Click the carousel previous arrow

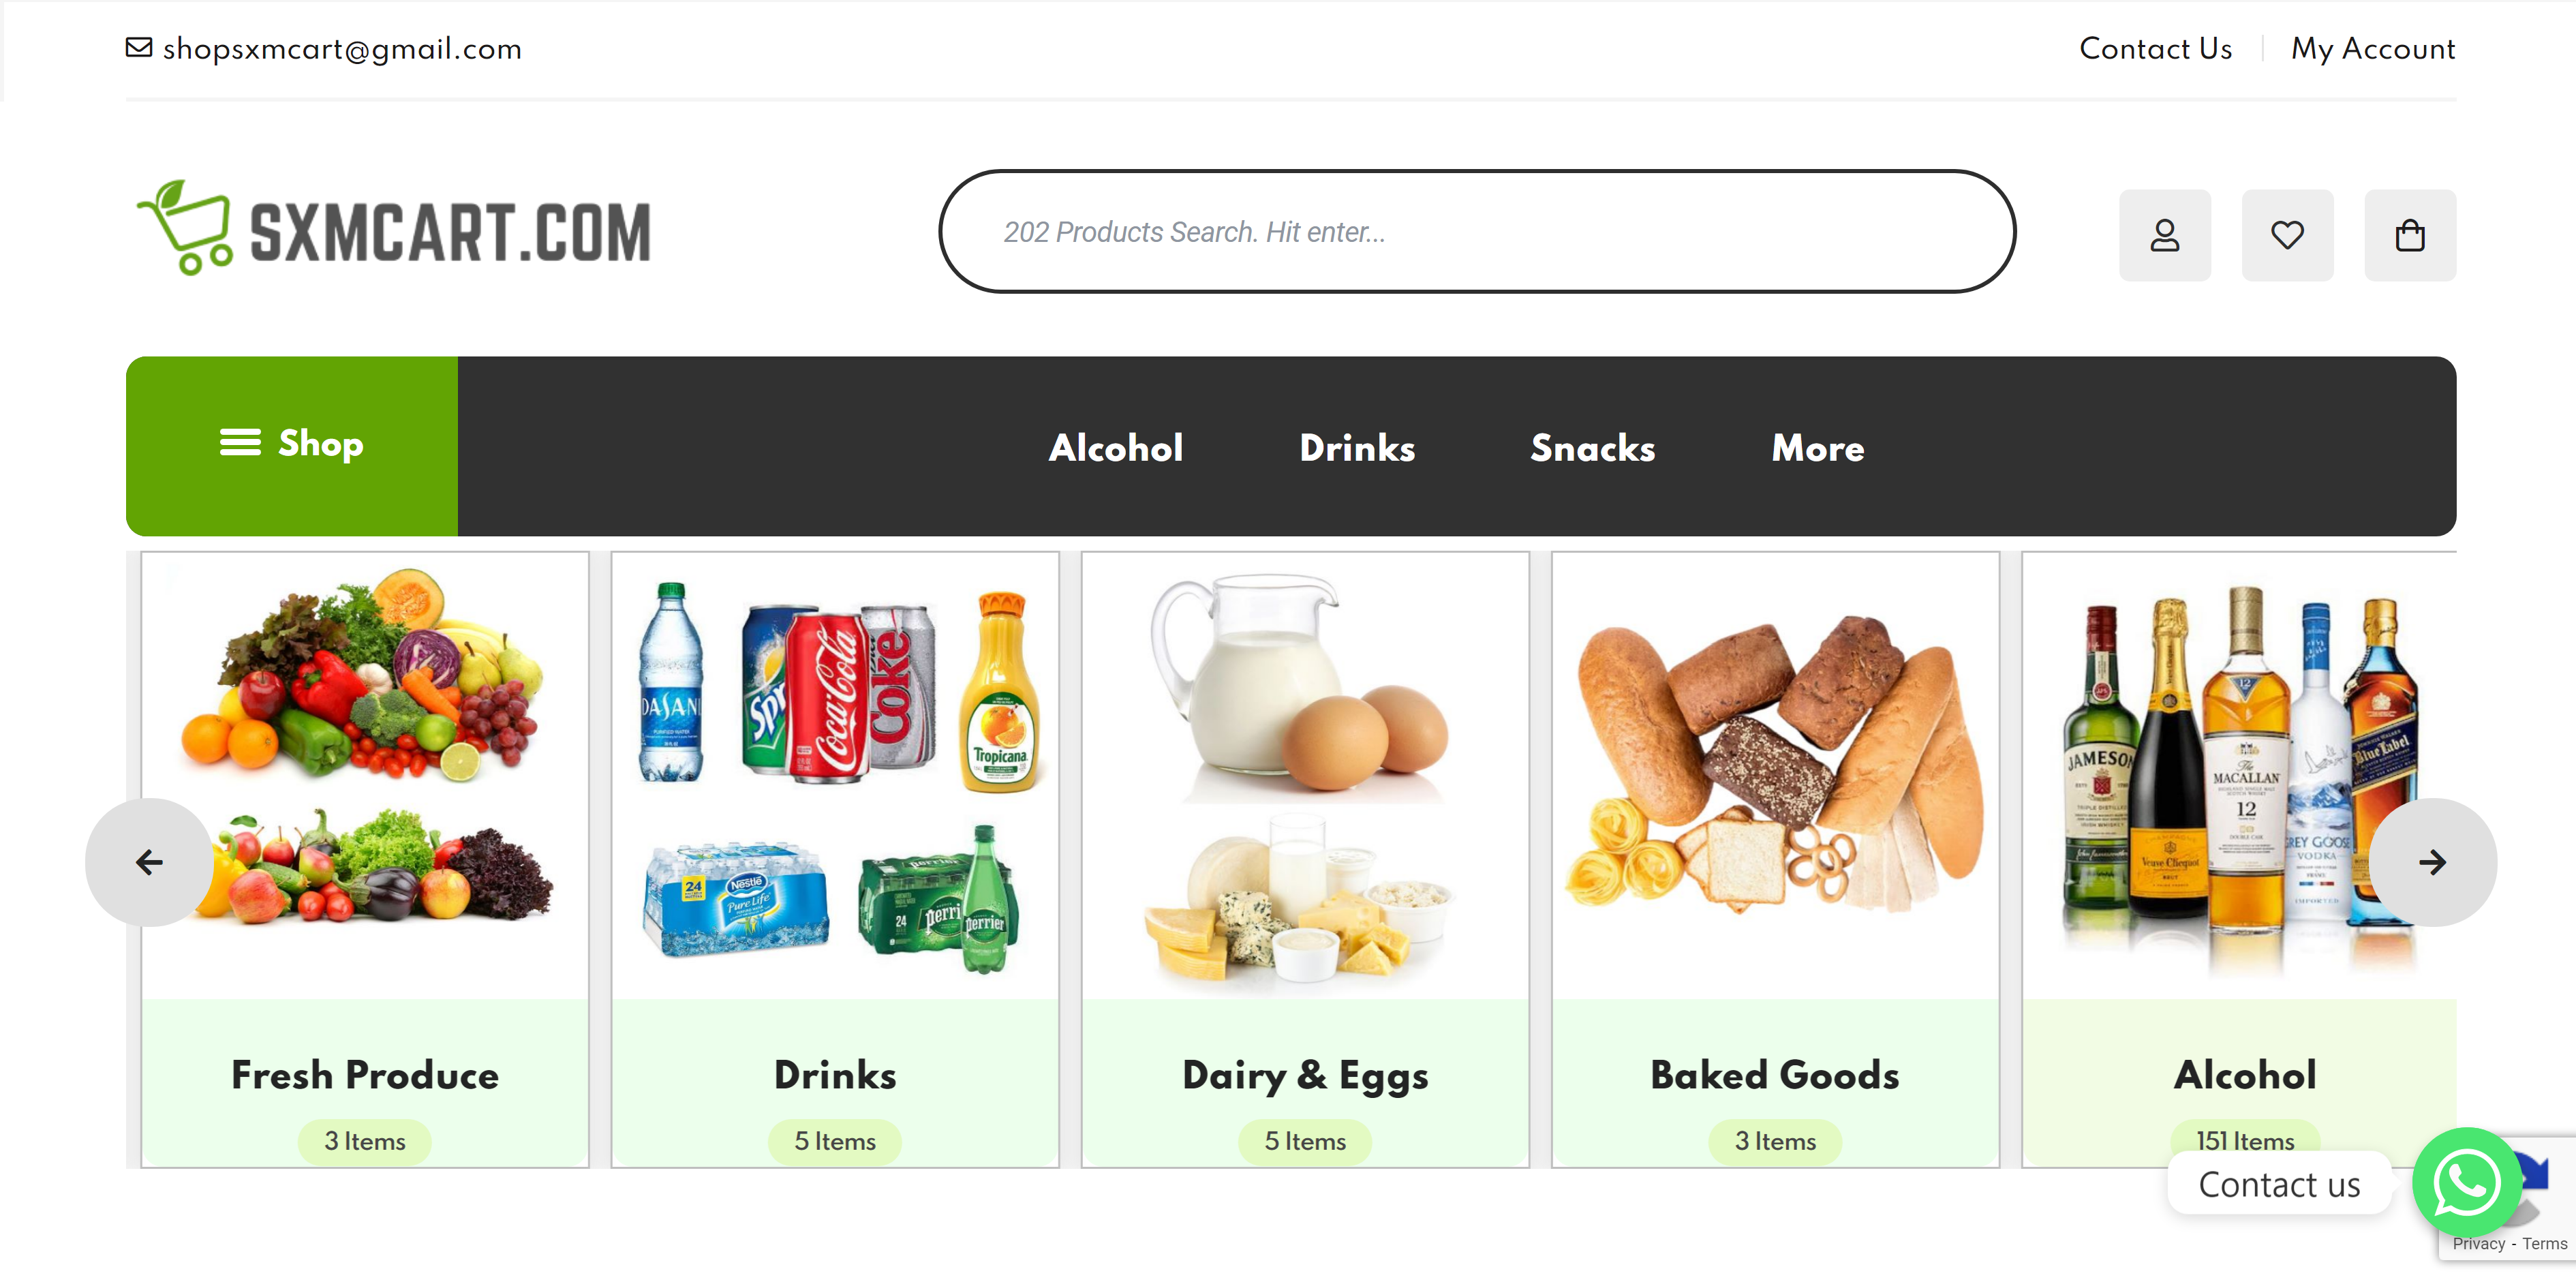point(149,862)
